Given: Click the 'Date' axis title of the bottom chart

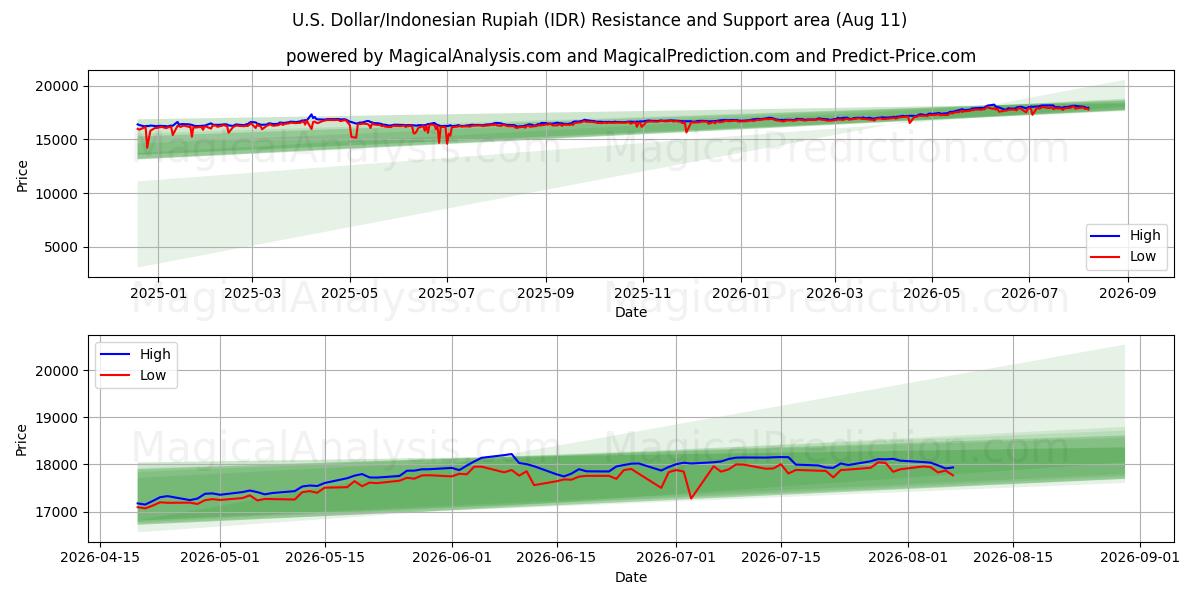Looking at the screenshot, I should tap(631, 578).
